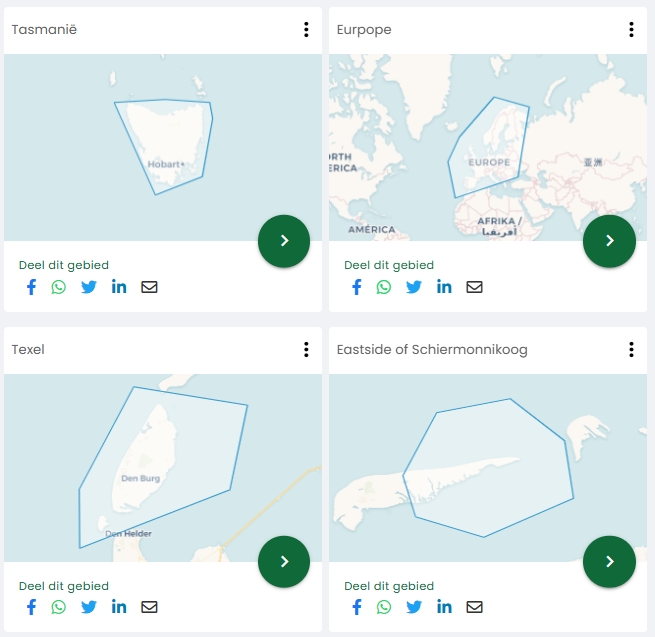Open Eurpope card three-dot menu

(x=631, y=30)
